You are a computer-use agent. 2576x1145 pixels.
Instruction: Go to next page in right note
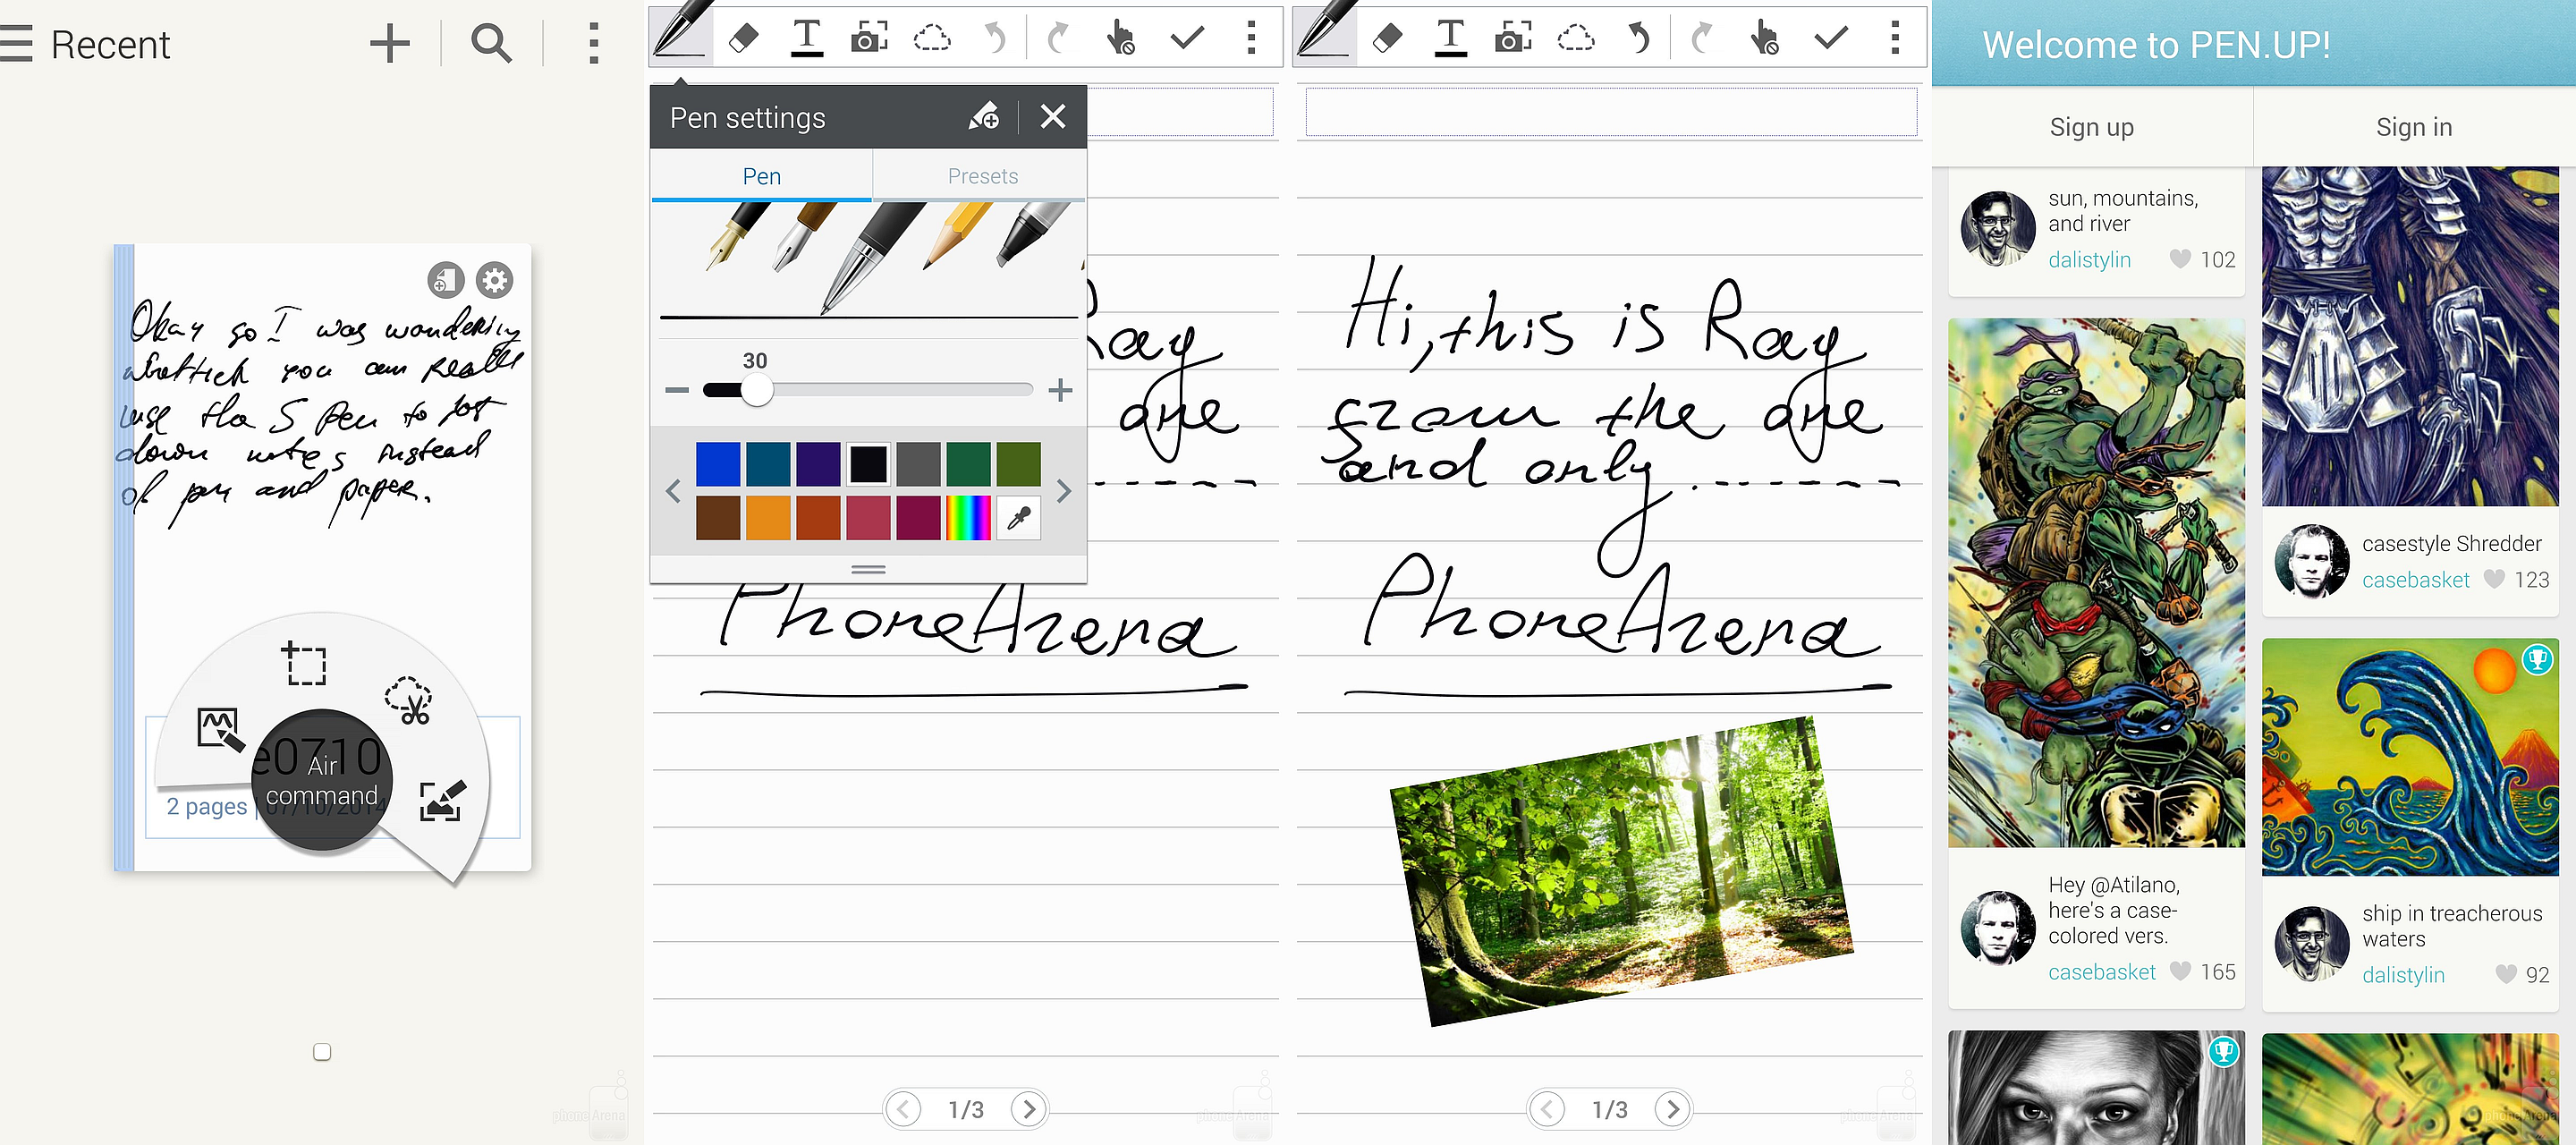click(1673, 1109)
